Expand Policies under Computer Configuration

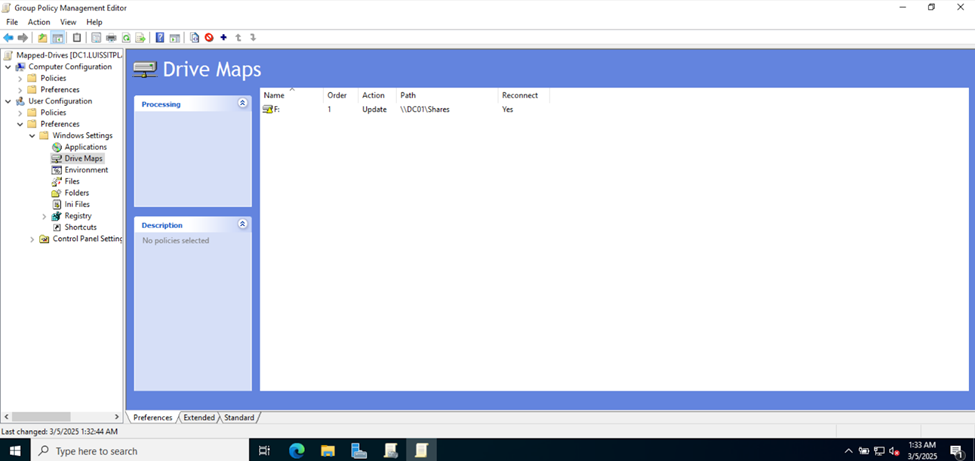coord(21,78)
